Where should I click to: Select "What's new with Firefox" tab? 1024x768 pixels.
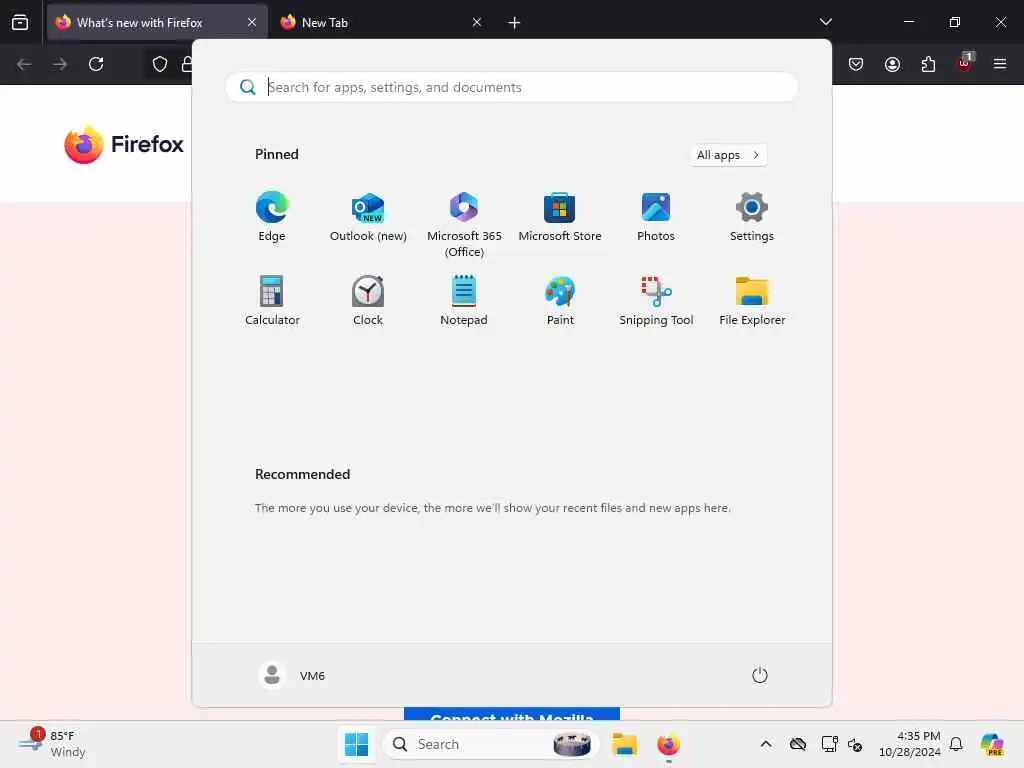(x=157, y=22)
